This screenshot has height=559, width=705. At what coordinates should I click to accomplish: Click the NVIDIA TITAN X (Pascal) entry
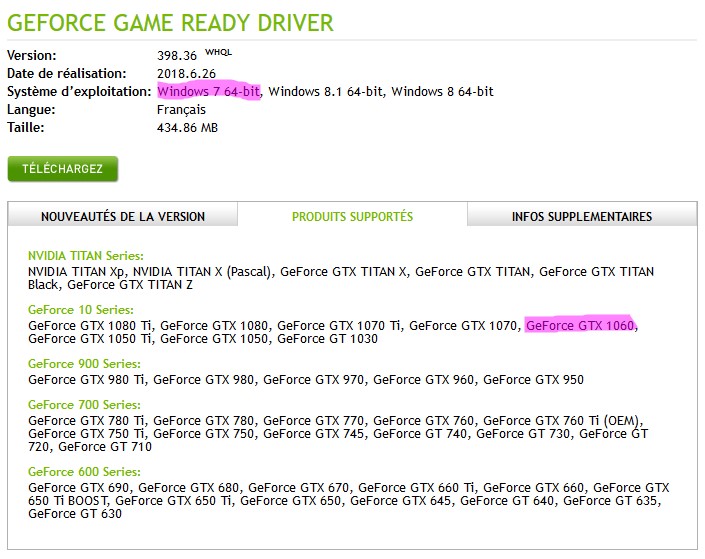tap(202, 272)
